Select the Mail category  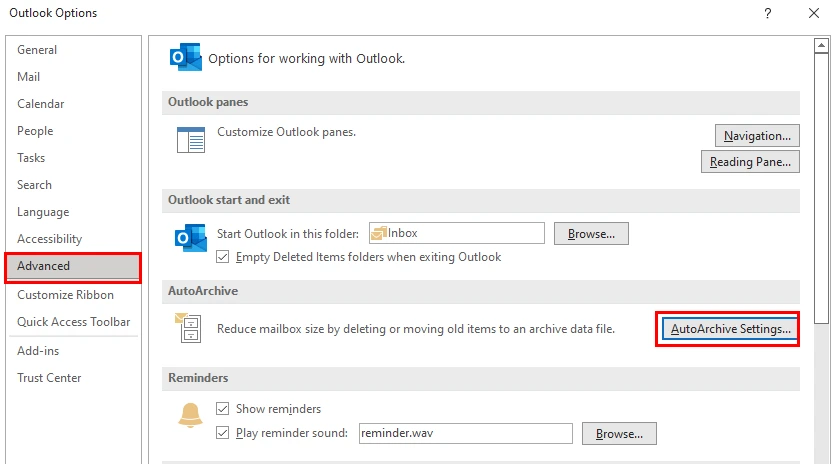click(x=28, y=77)
